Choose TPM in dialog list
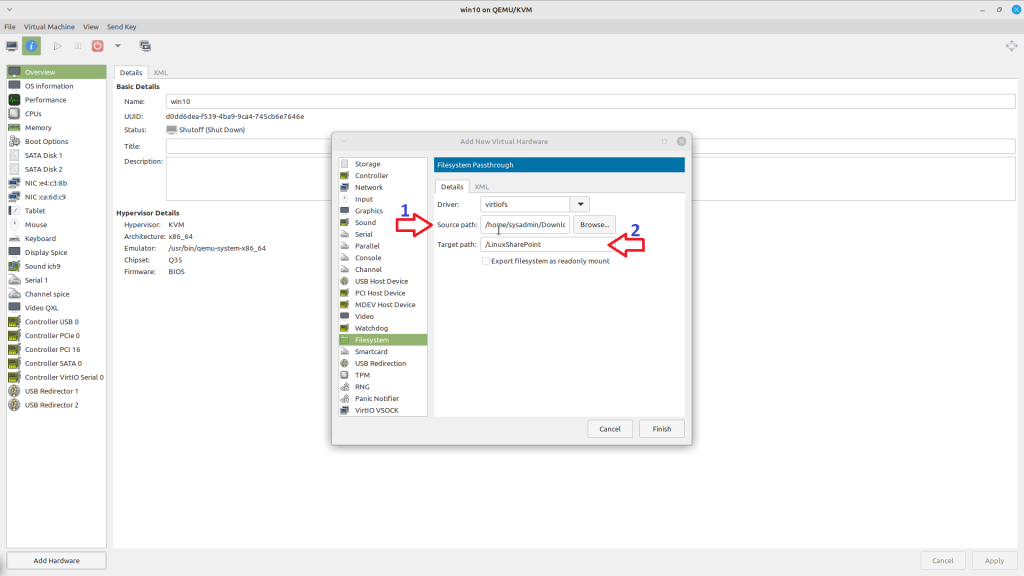 [383, 376]
